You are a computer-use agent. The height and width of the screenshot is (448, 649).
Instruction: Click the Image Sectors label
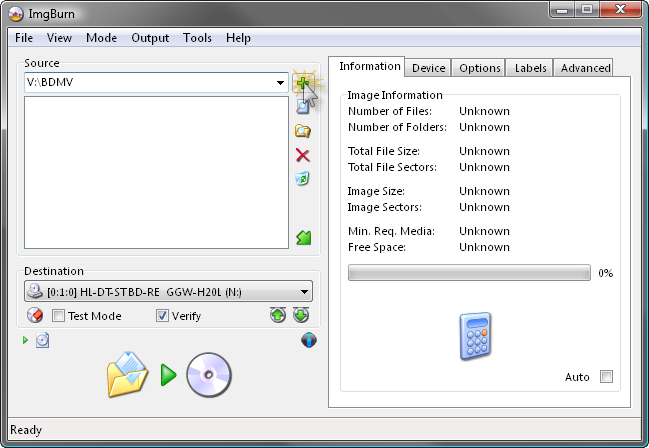tap(385, 207)
